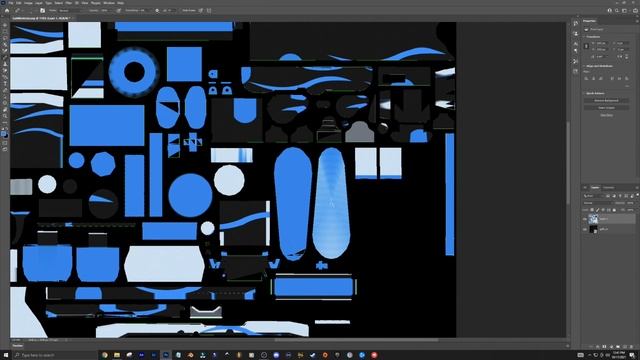Click the open document tab
Image resolution: width=640 pixels, height=360 pixels.
click(x=41, y=18)
